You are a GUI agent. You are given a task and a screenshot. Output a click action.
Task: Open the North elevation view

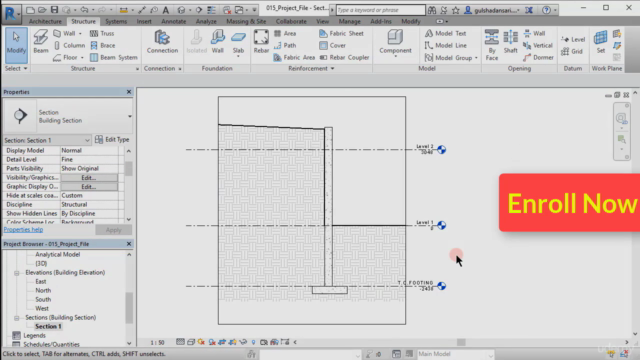43,291
